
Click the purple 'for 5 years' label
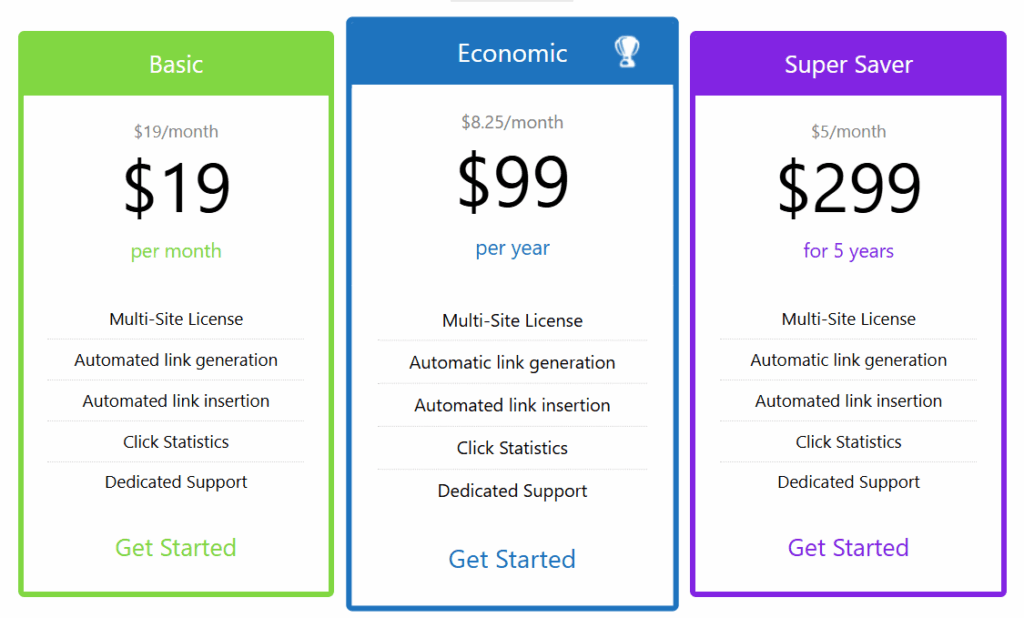pyautogui.click(x=848, y=251)
